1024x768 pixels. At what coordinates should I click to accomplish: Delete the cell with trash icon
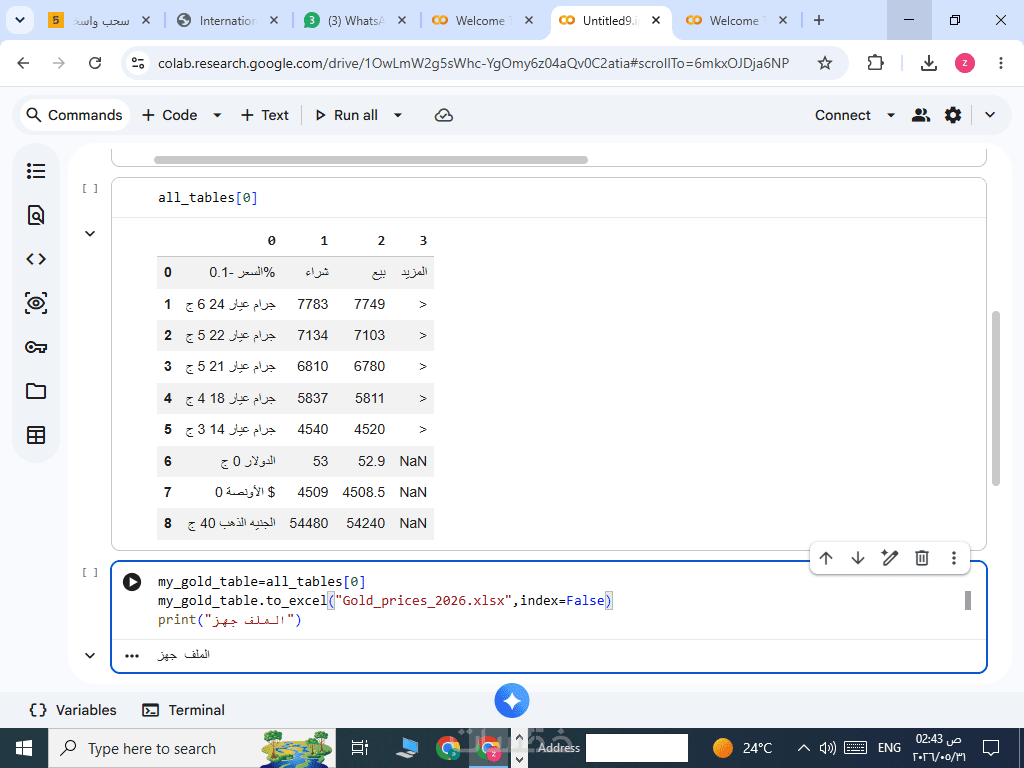[x=922, y=558]
